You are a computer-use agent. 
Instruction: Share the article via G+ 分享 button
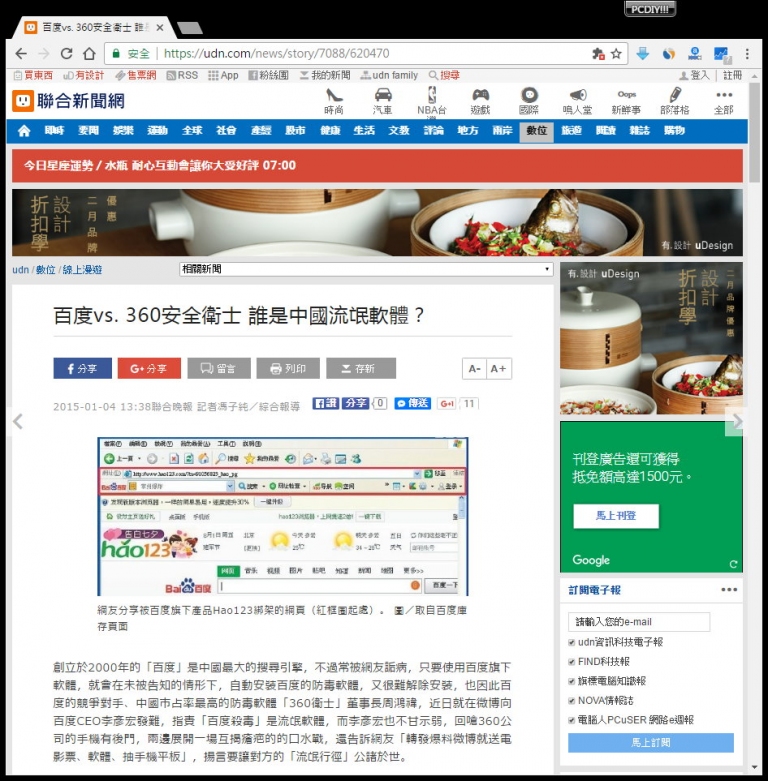coord(149,369)
